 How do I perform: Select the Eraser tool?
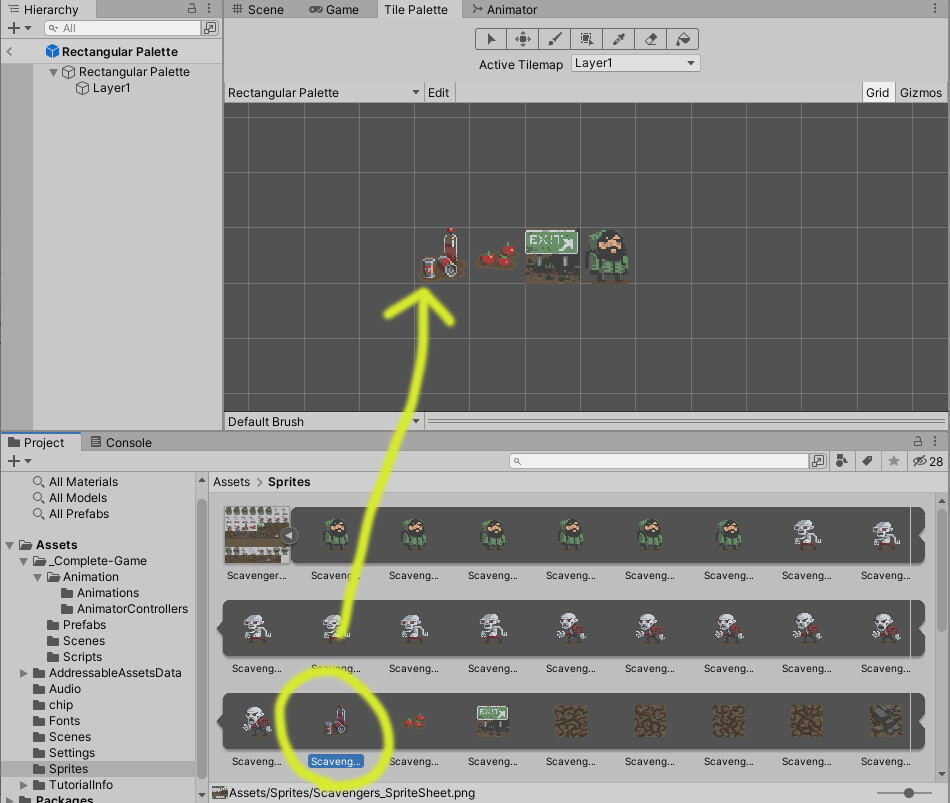pyautogui.click(x=651, y=39)
